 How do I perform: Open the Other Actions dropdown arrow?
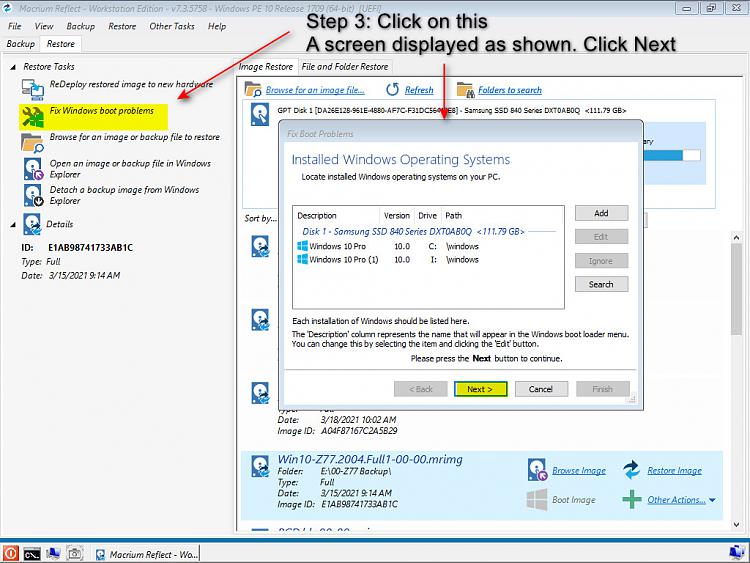[x=712, y=500]
